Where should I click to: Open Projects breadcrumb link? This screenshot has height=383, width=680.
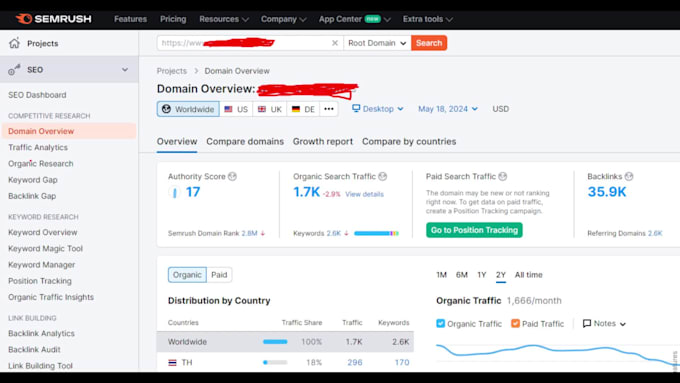tap(172, 71)
